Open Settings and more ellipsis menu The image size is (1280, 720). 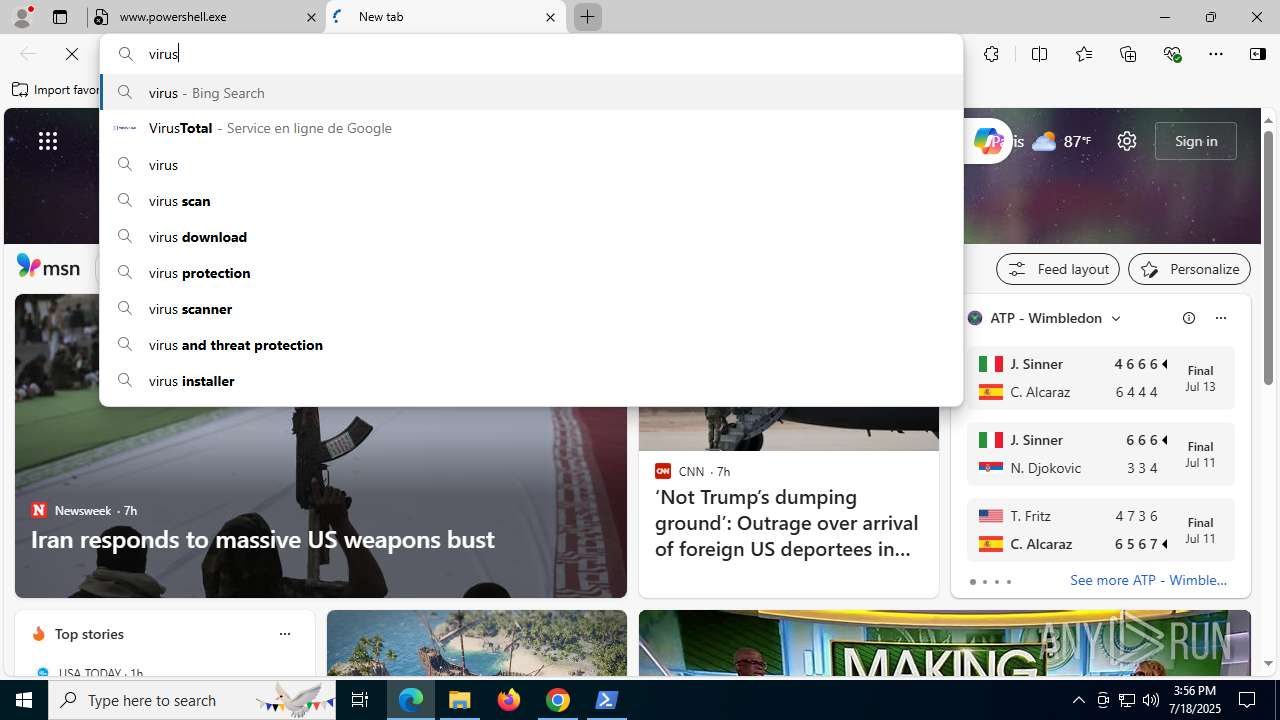pos(1216,54)
